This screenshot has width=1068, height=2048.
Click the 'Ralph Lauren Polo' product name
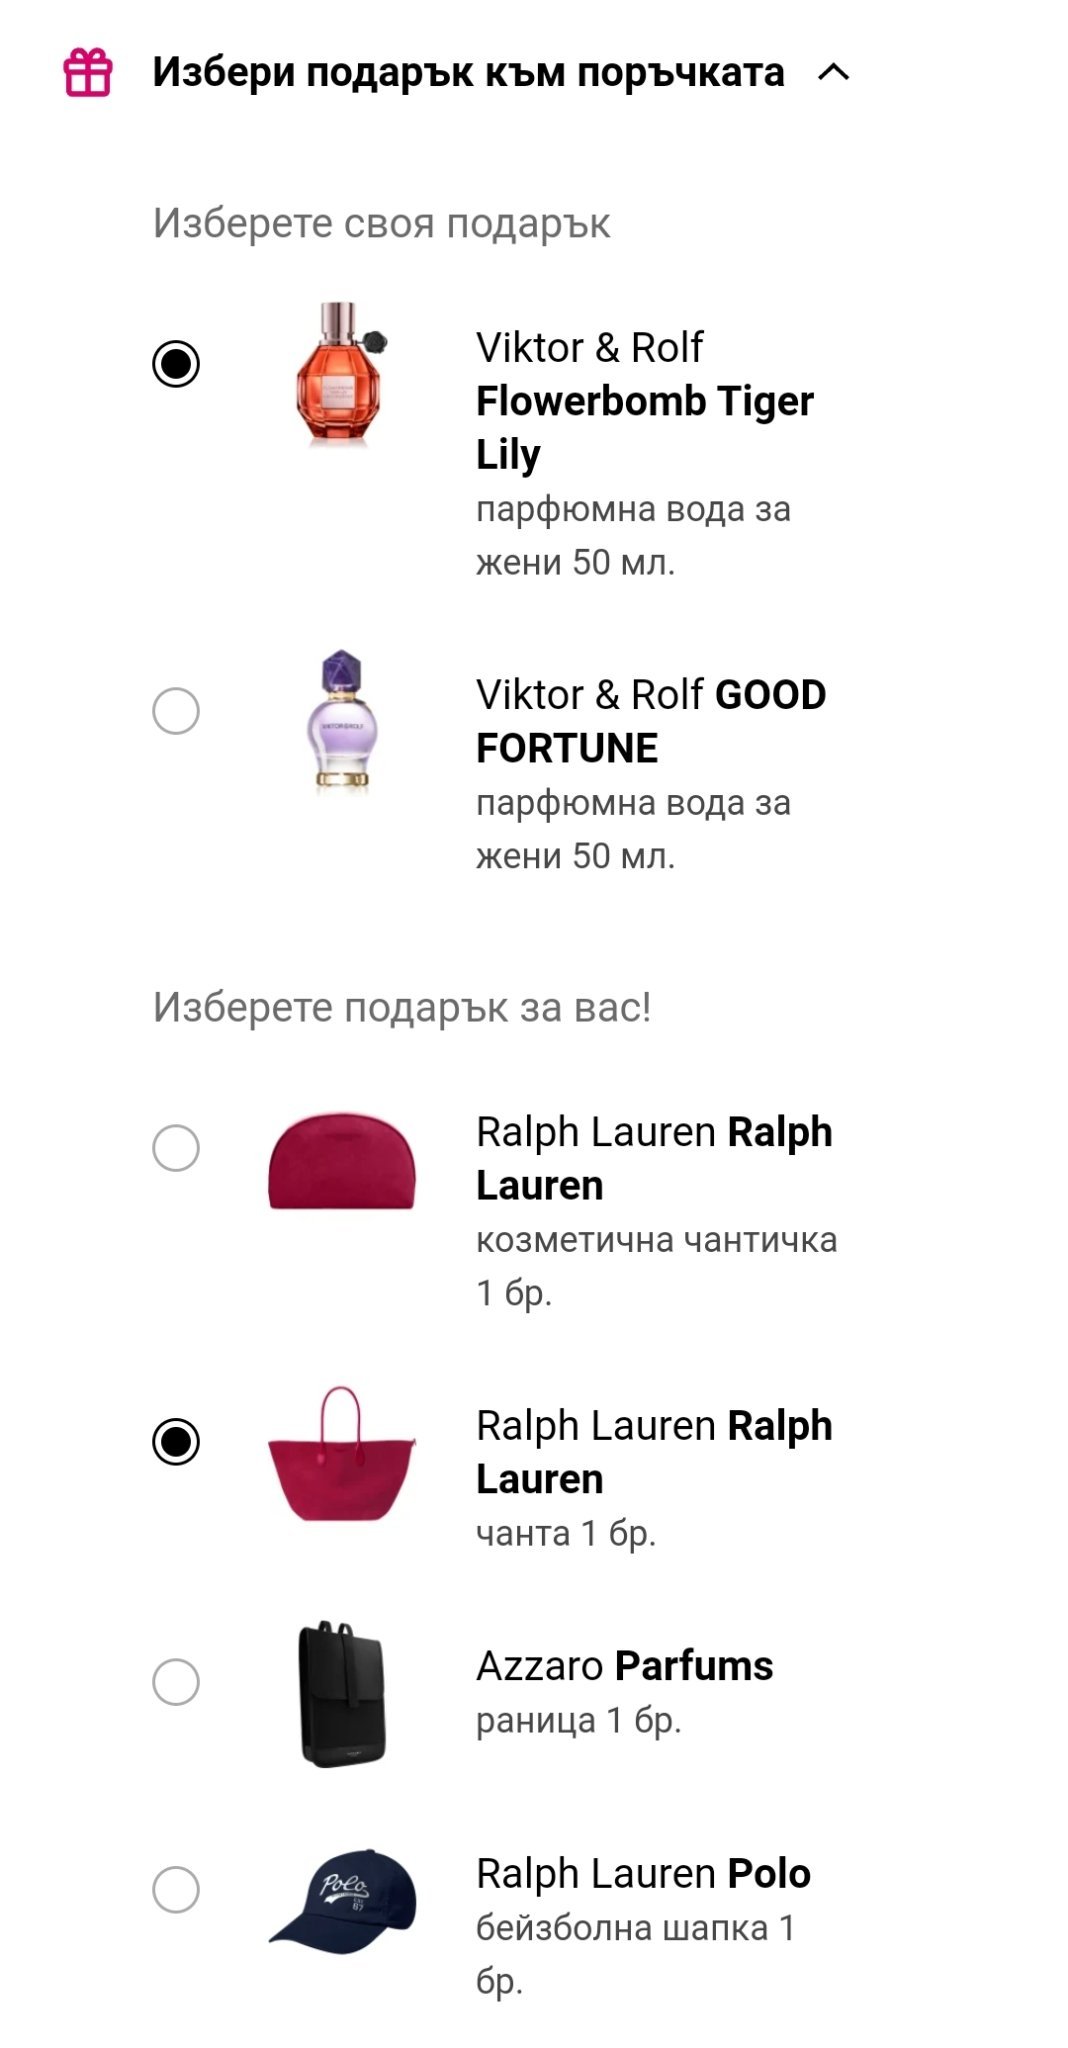pyautogui.click(x=643, y=1873)
